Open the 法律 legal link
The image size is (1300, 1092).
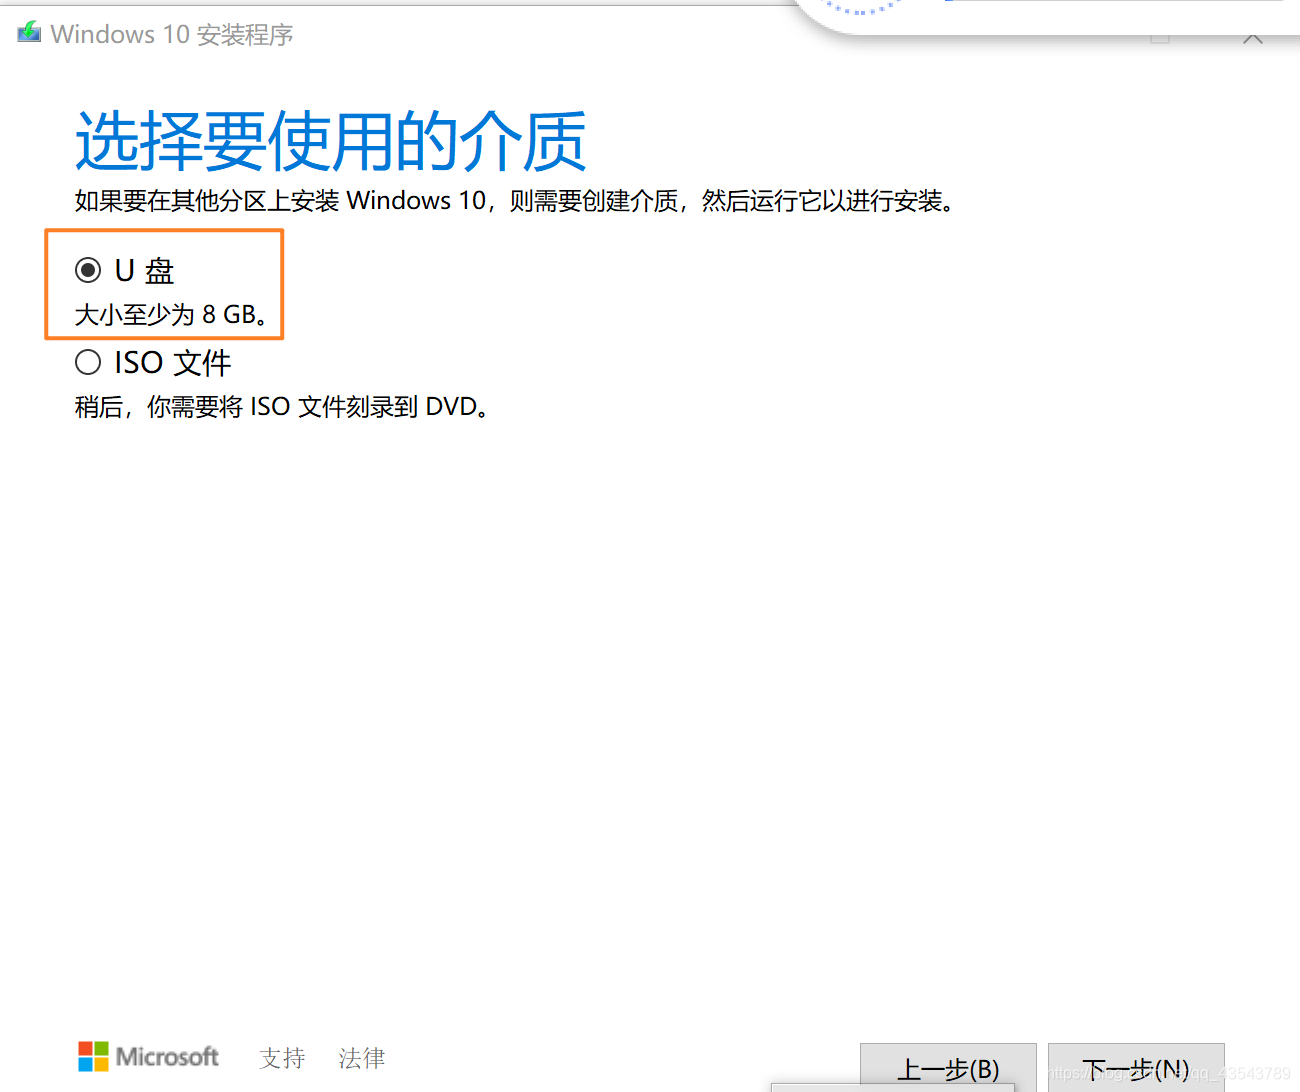point(362,1058)
